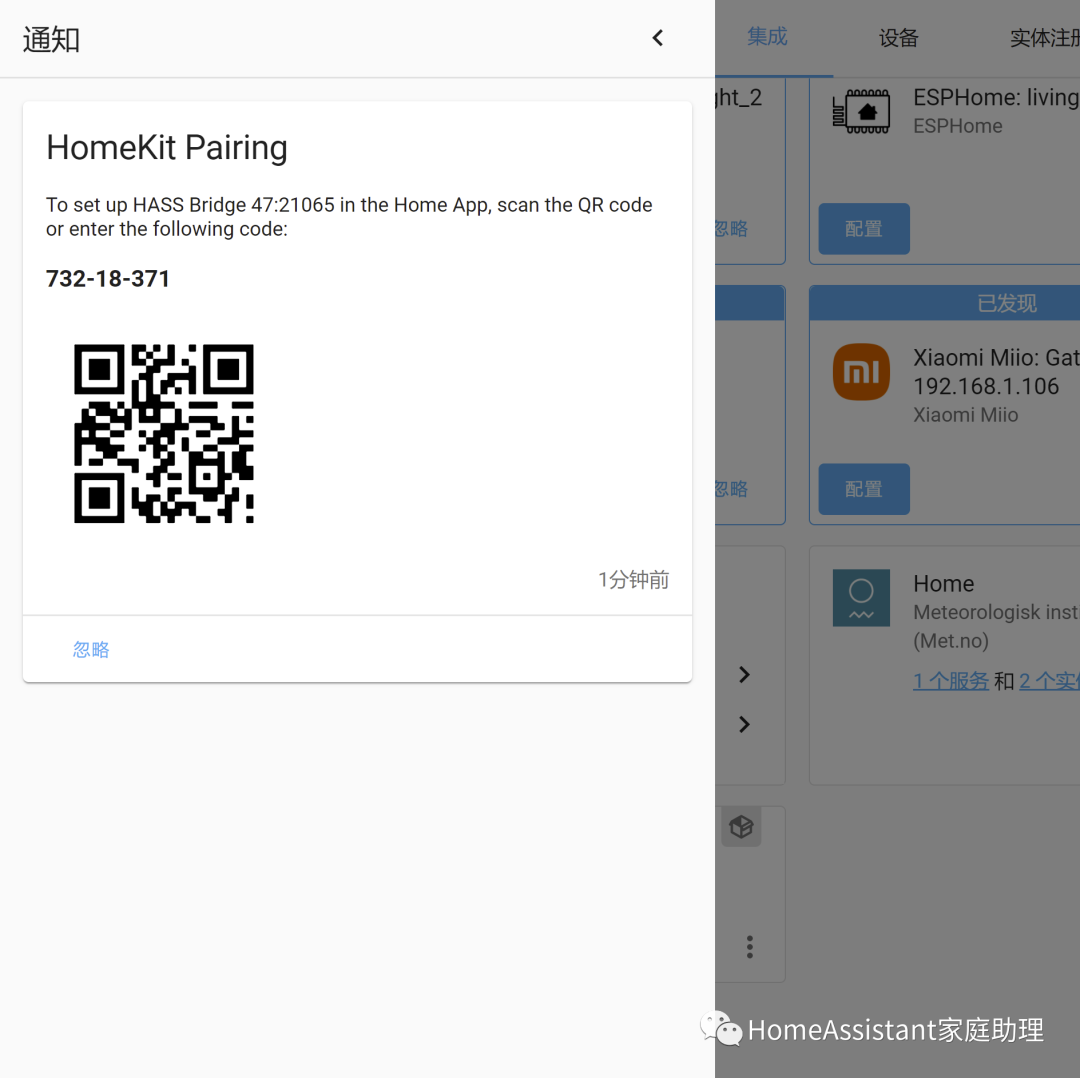Click the 通知 panel heading

[x=51, y=39]
